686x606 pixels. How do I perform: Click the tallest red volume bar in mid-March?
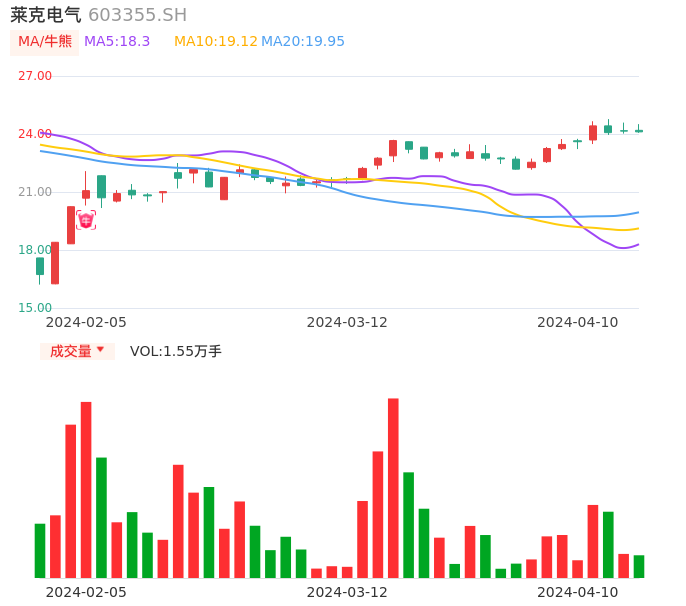click(x=393, y=487)
